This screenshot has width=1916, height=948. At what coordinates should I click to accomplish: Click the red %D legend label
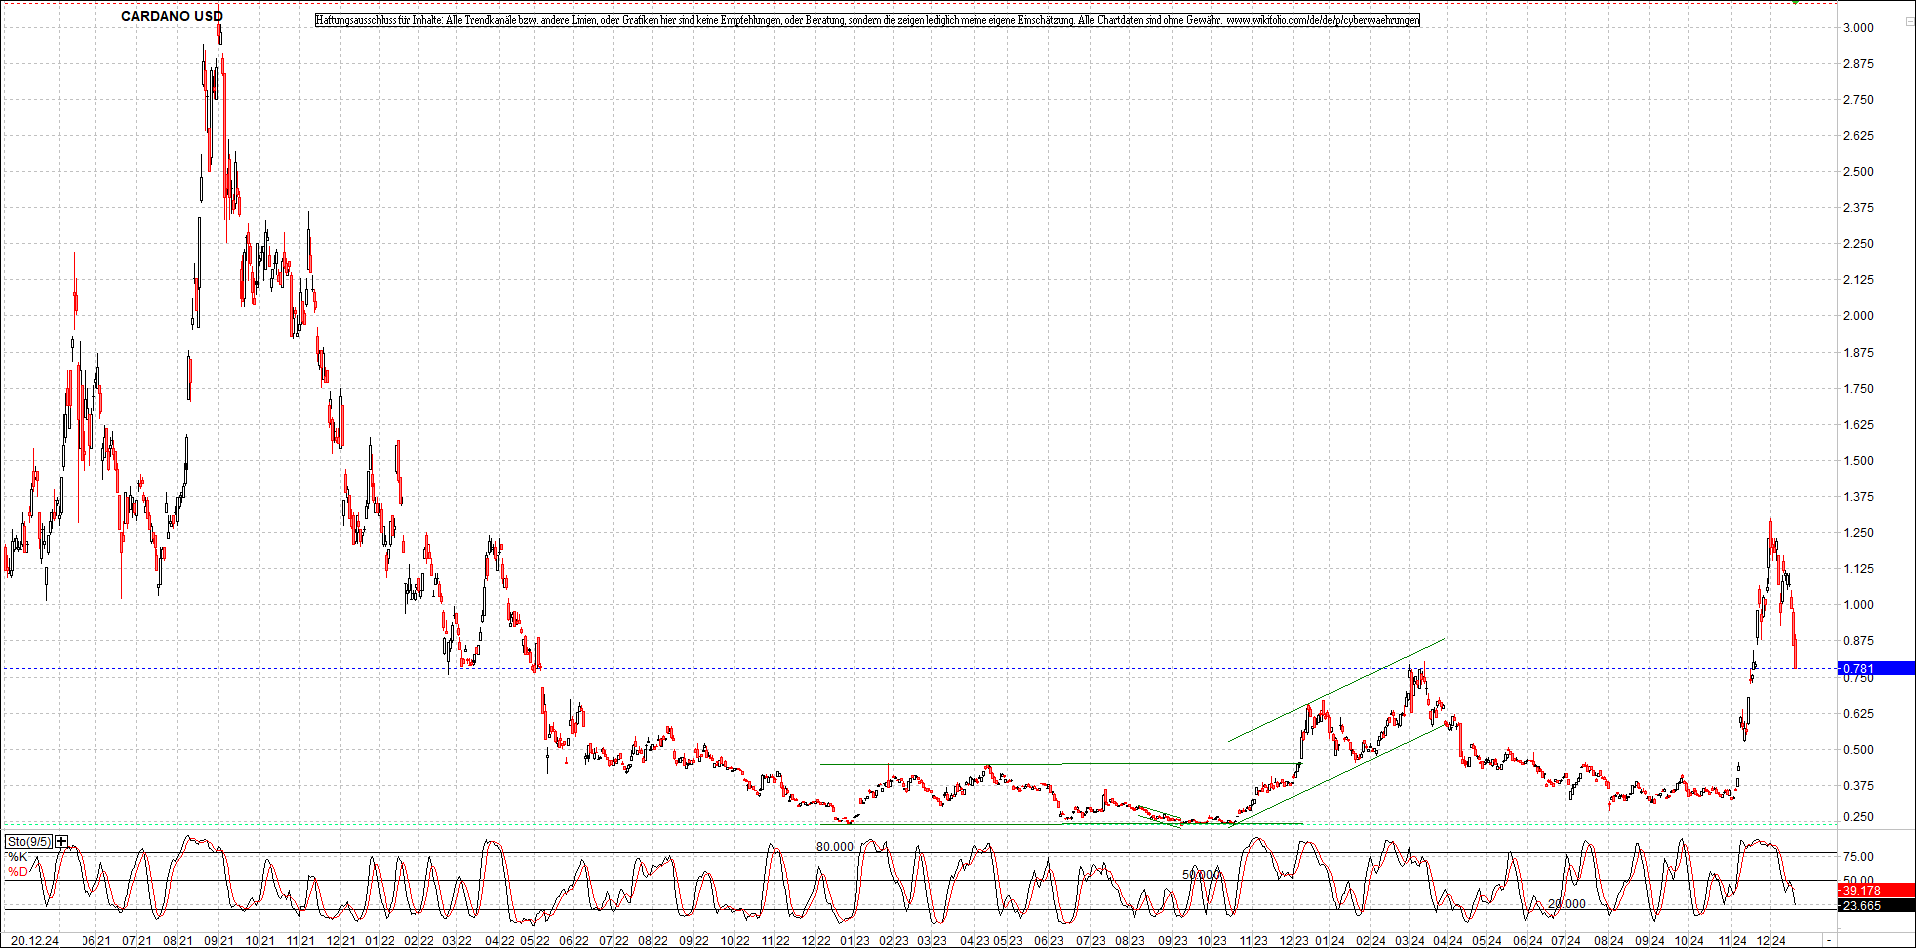18,872
